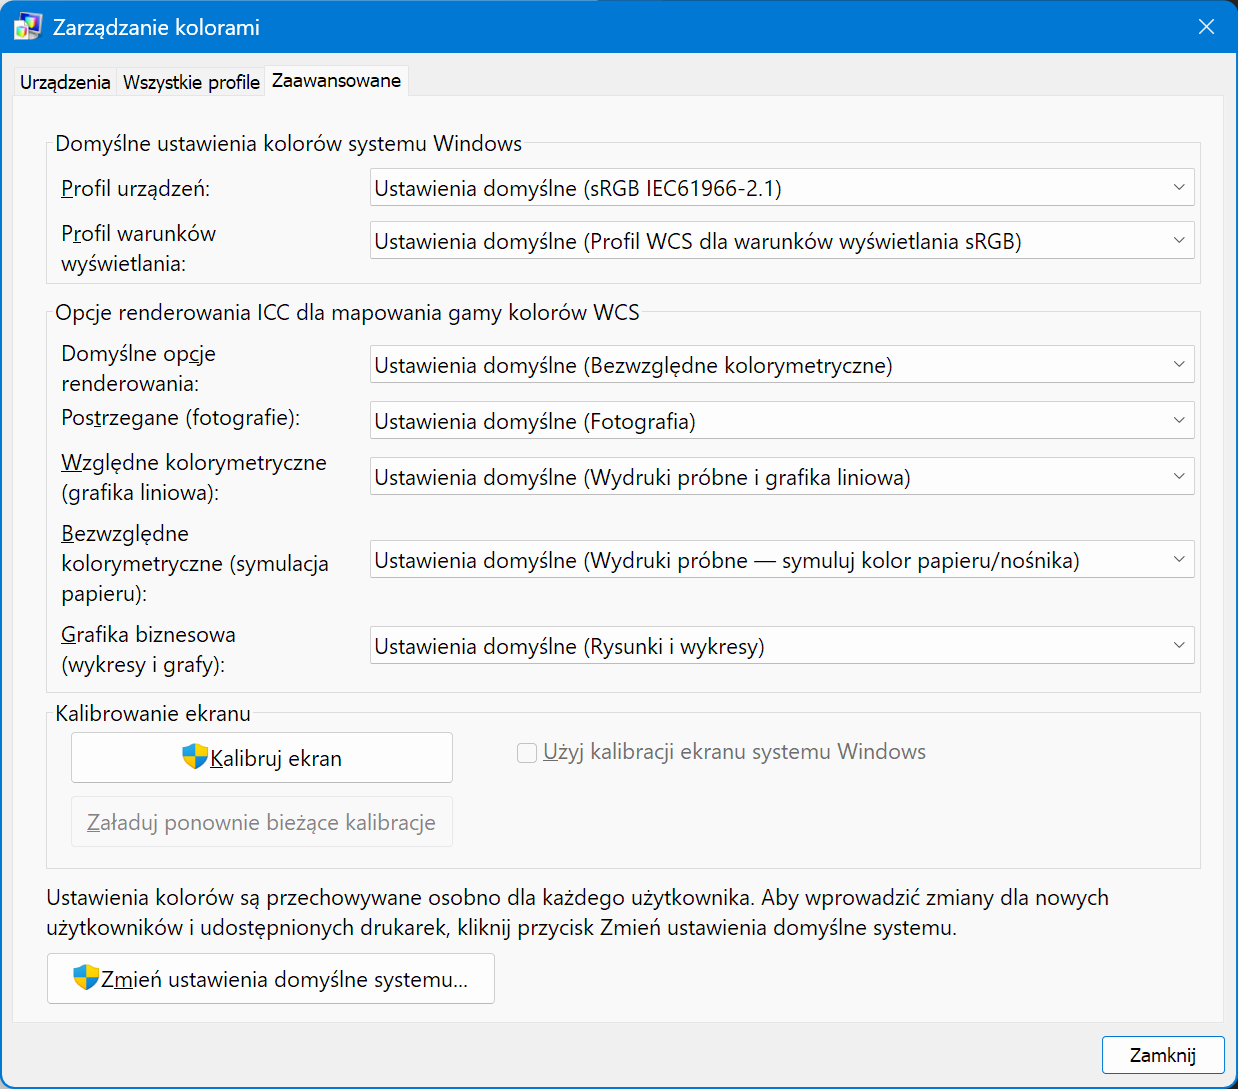Close the Zarządzanie kolorami window
This screenshot has height=1089, width=1238.
pyautogui.click(x=1206, y=27)
